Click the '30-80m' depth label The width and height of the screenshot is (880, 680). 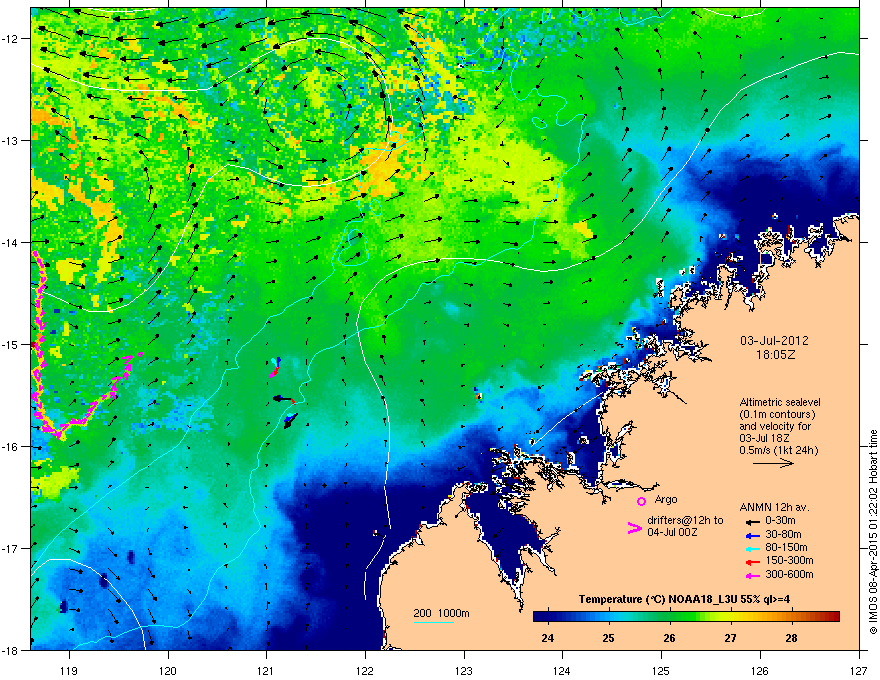point(783,534)
